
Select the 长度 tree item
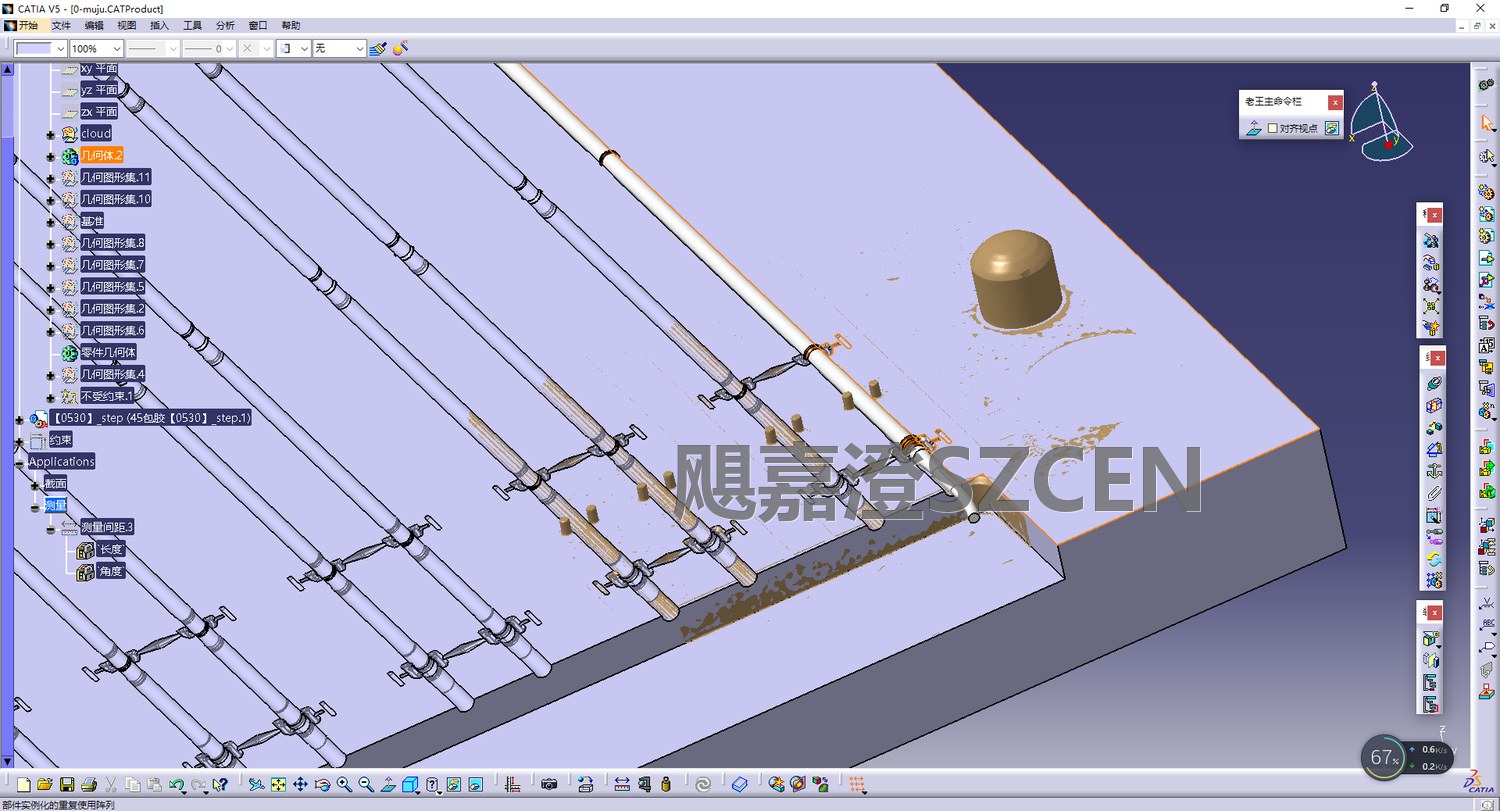click(111, 550)
